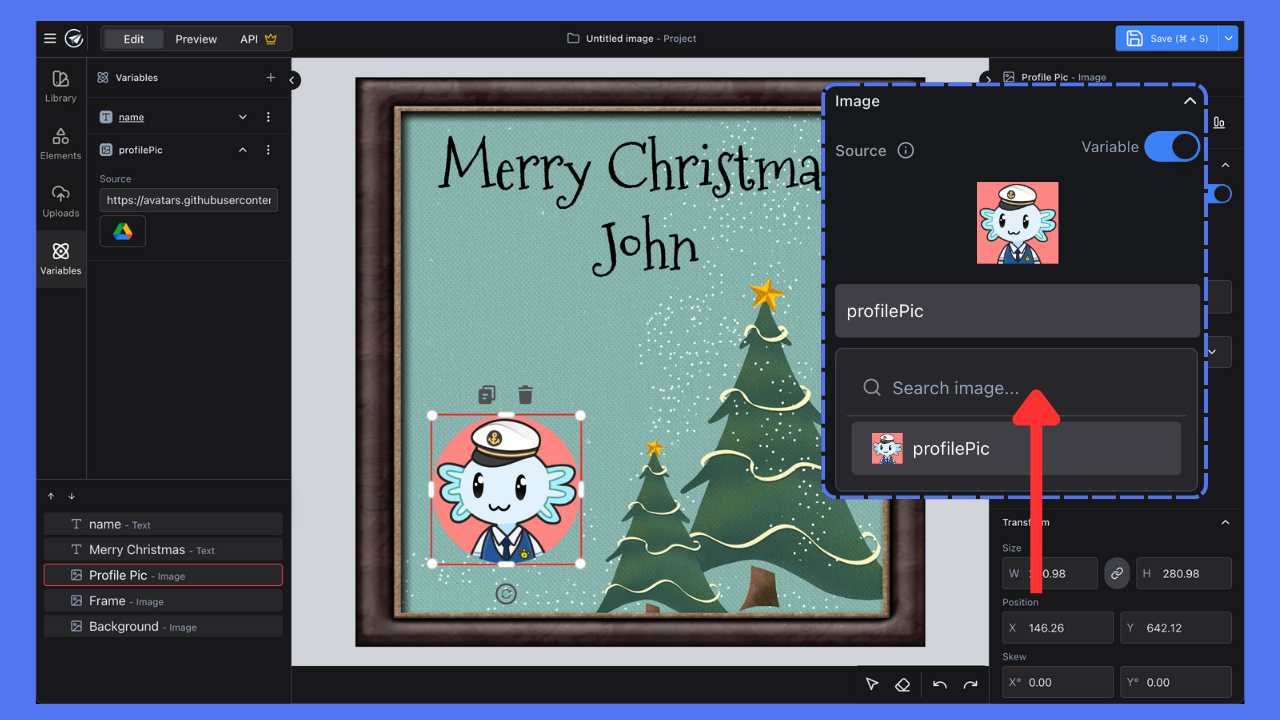1280x720 pixels.
Task: Collapse the name variable options
Action: tap(242, 116)
